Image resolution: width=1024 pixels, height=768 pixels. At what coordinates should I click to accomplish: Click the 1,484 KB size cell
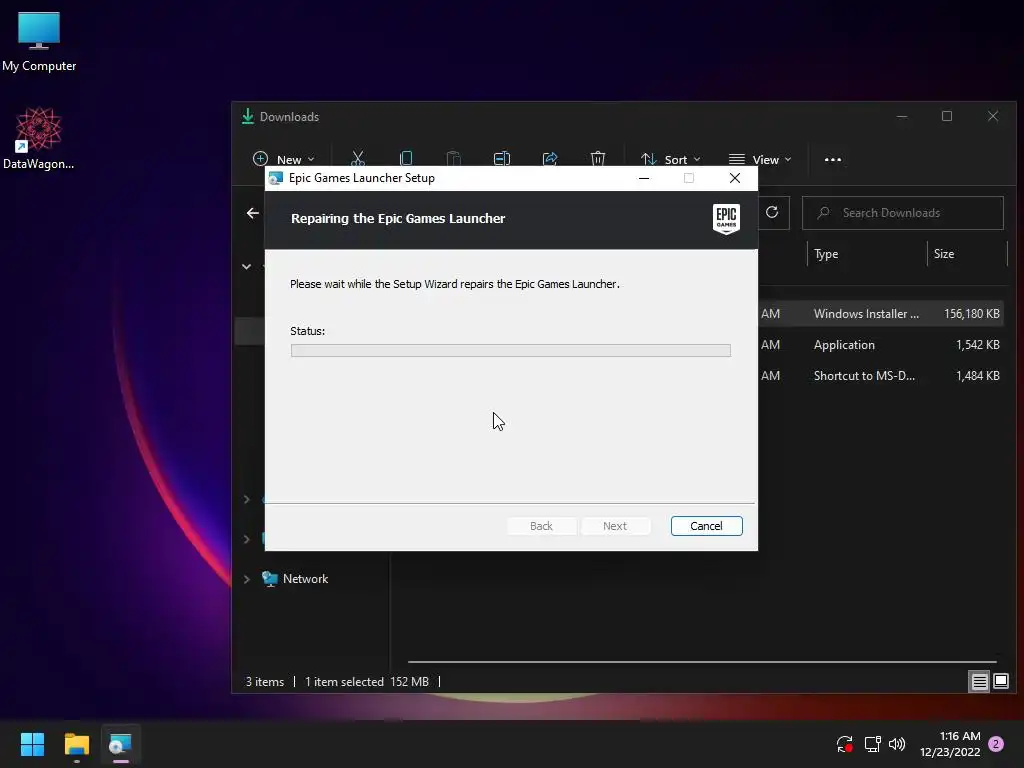(x=978, y=376)
